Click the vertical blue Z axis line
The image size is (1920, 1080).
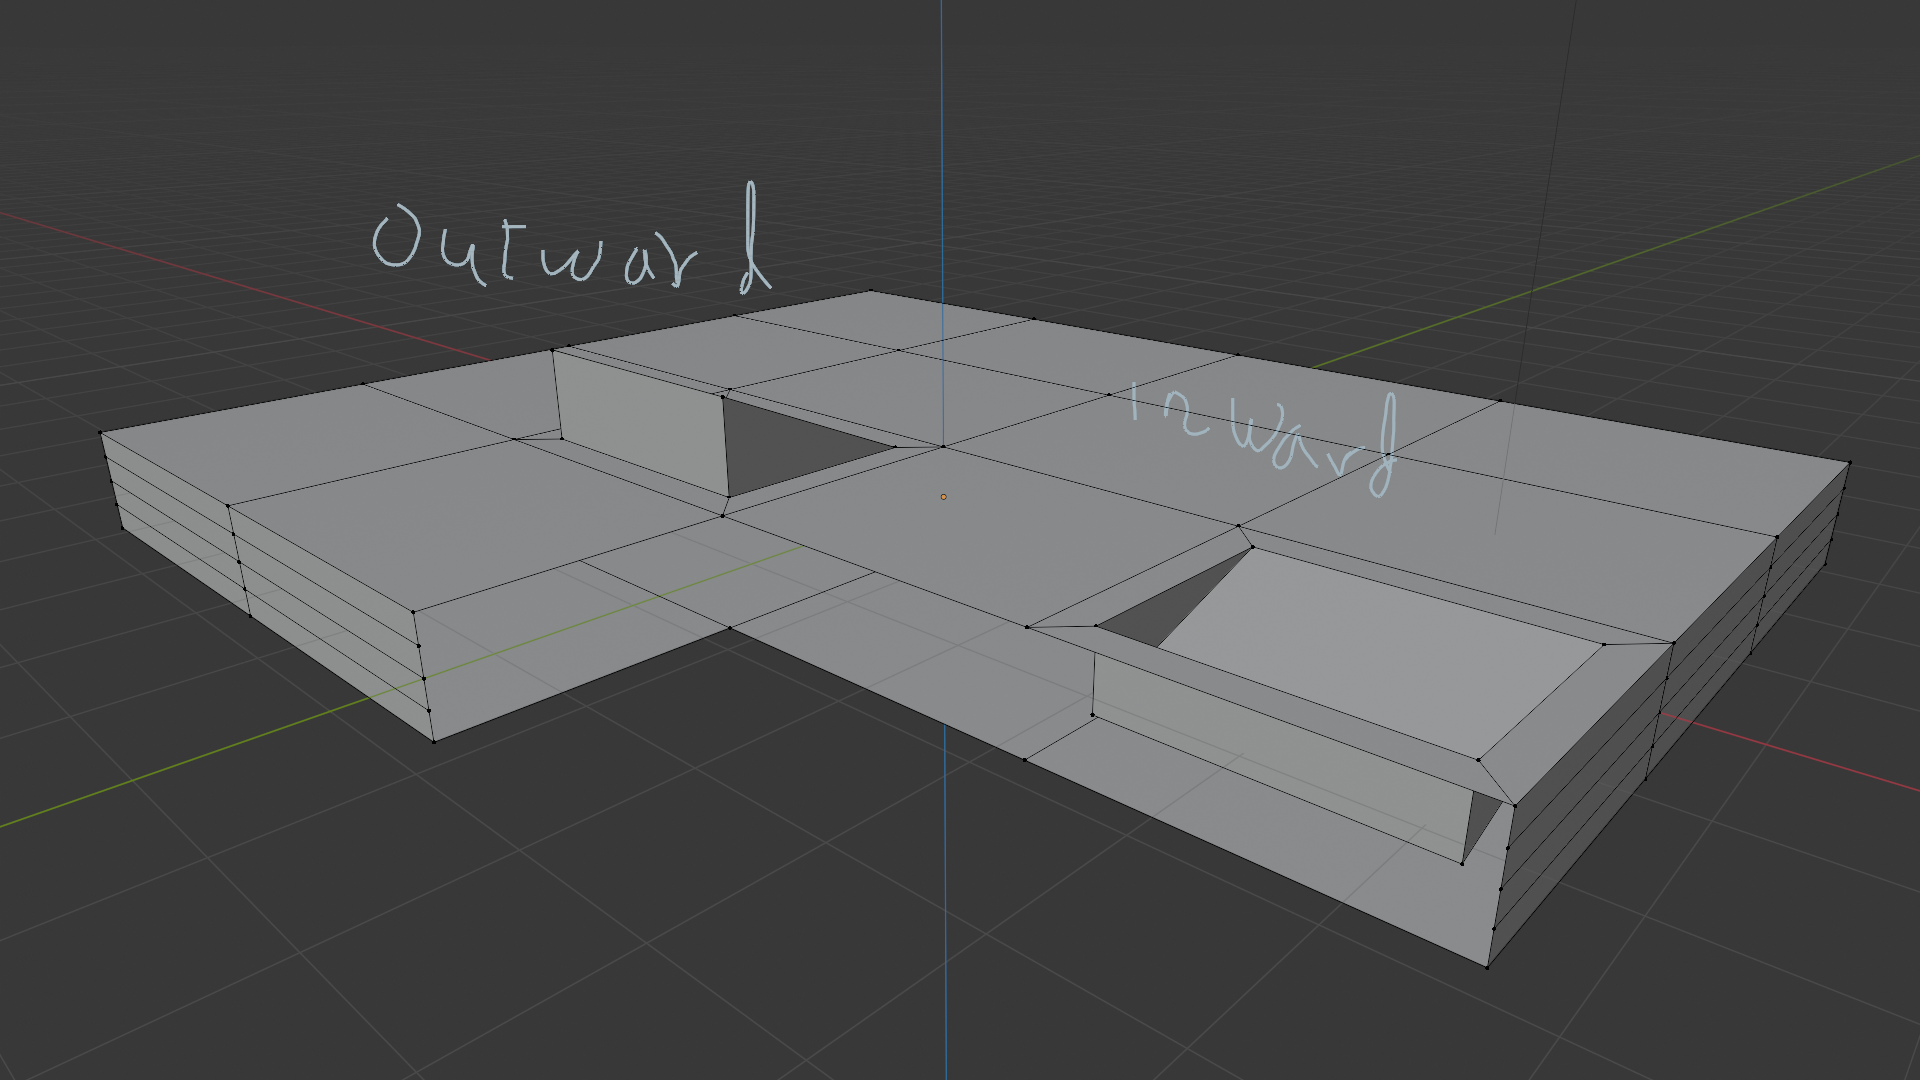point(943,200)
